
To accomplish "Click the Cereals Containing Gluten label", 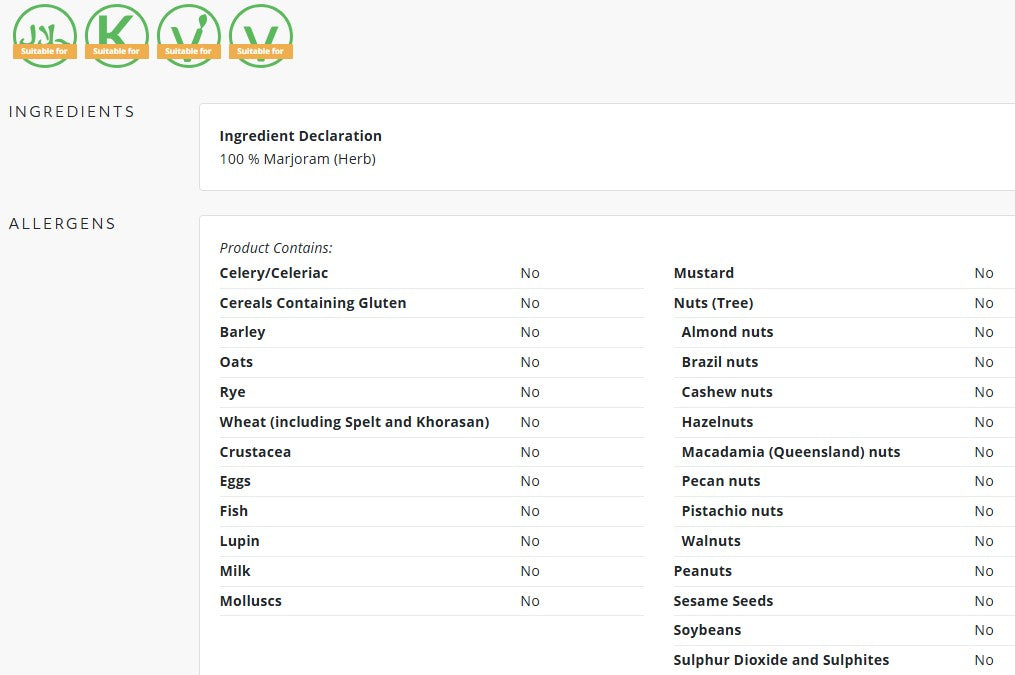I will coord(313,303).
